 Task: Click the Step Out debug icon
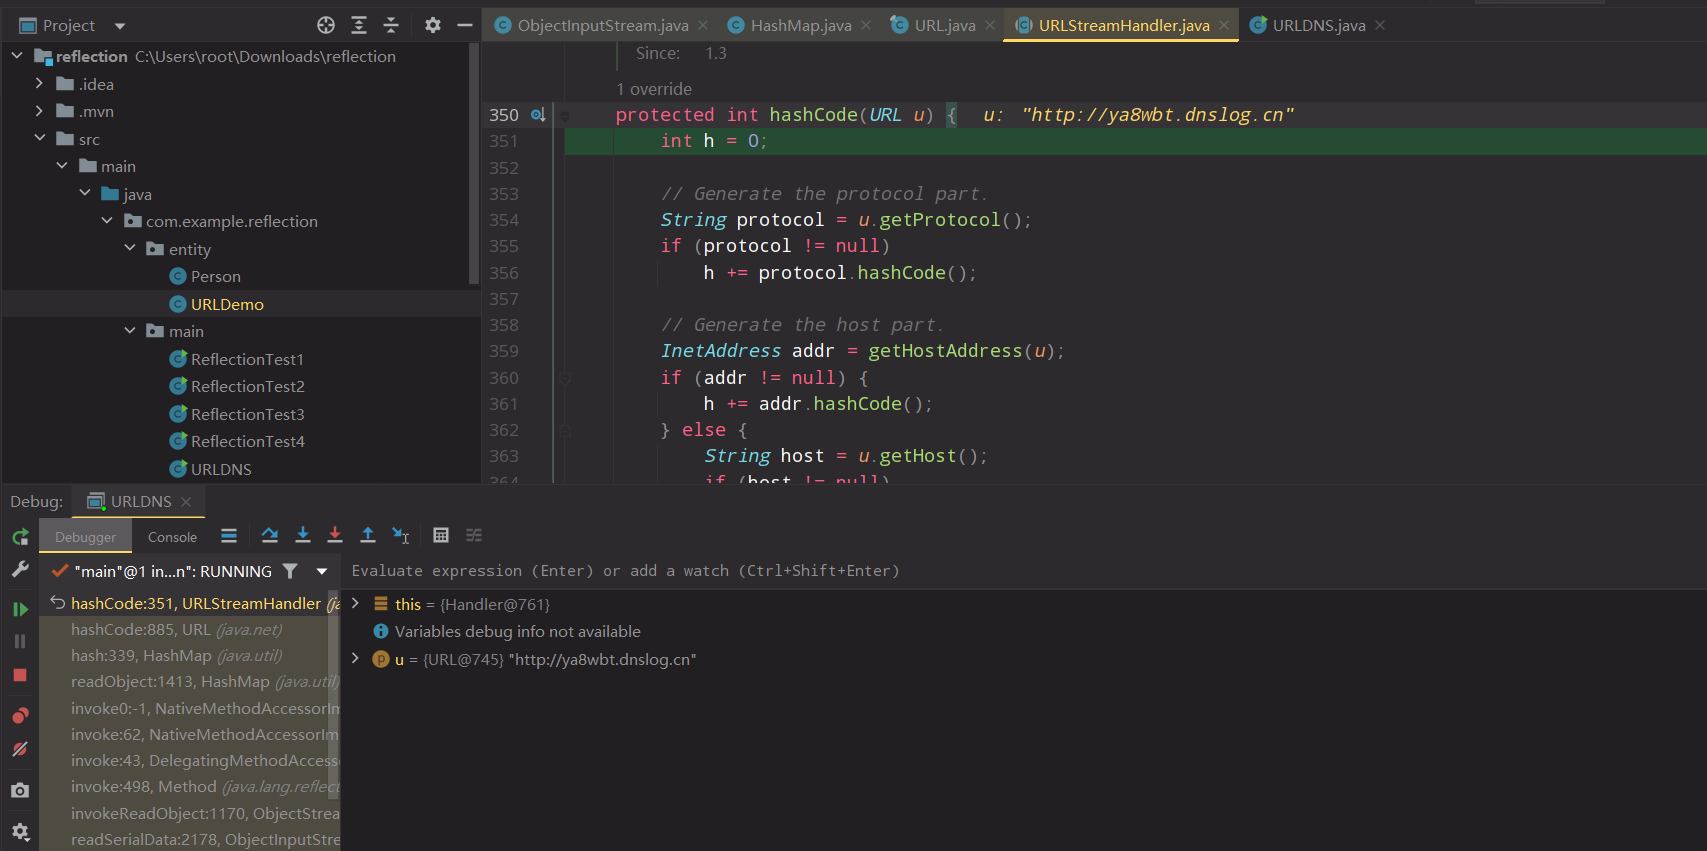click(x=368, y=536)
